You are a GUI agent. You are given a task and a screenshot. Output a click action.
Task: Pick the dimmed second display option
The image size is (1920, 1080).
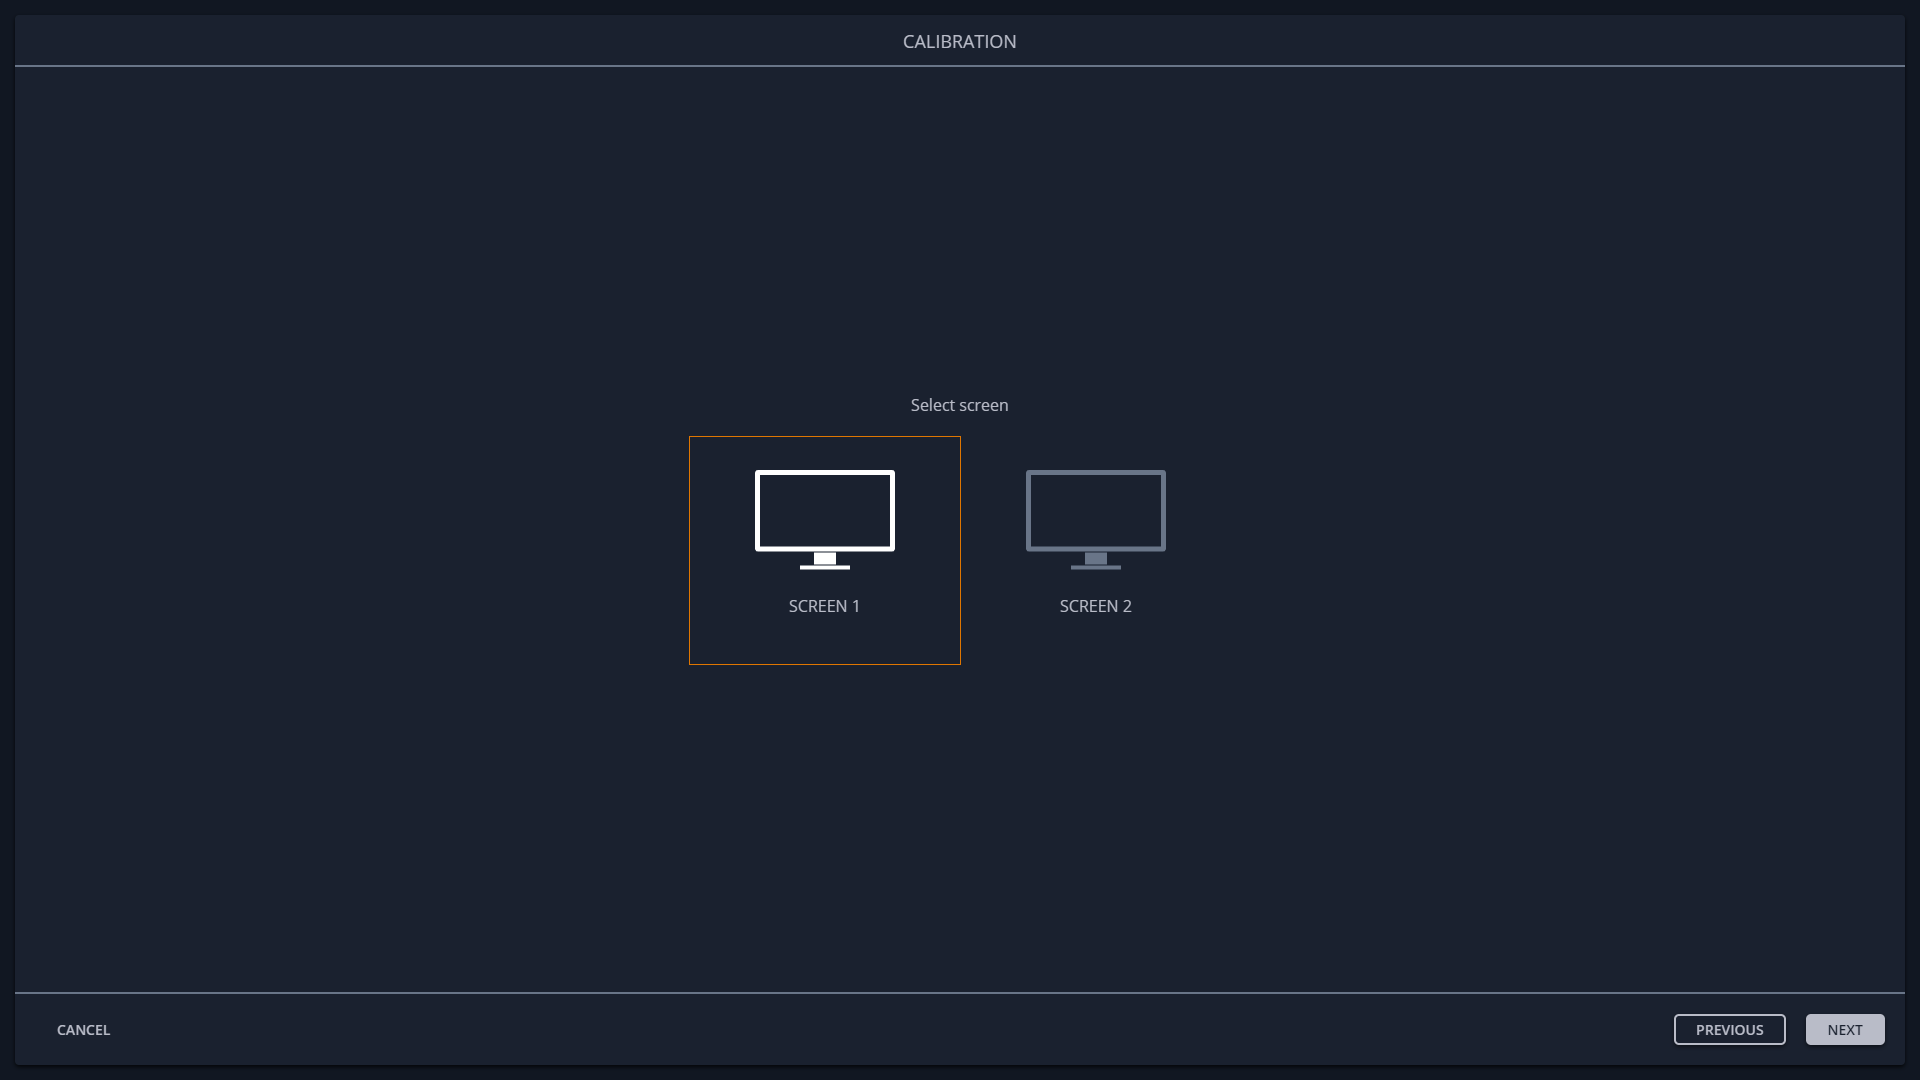(x=1095, y=540)
